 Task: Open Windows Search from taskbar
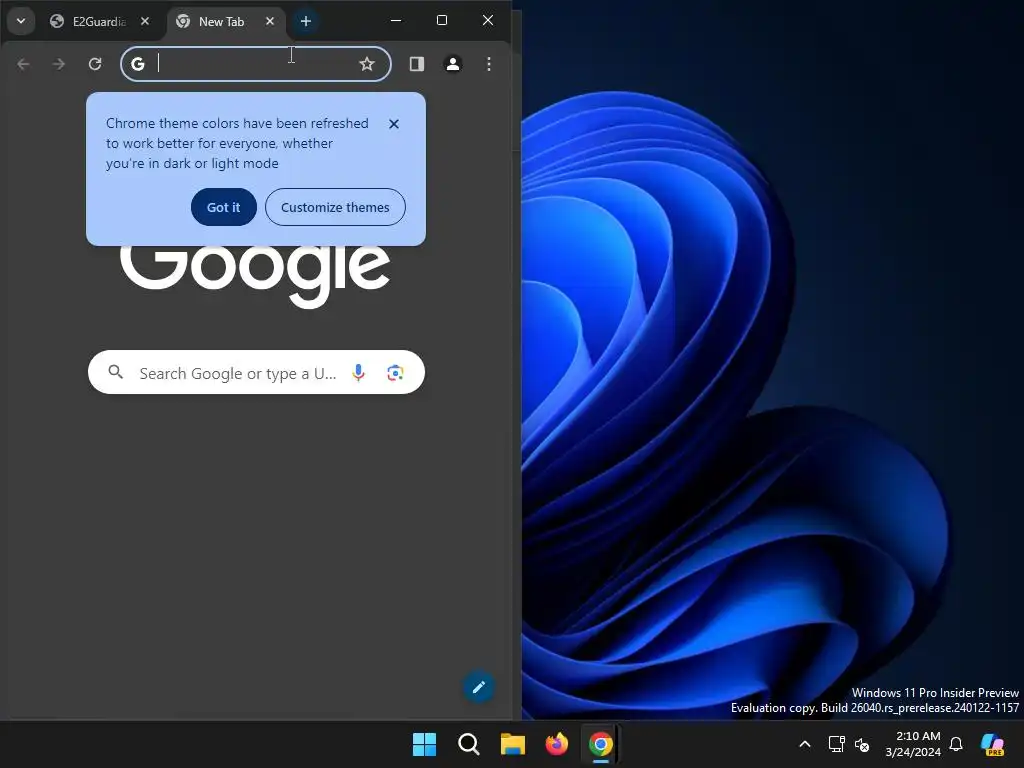469,744
